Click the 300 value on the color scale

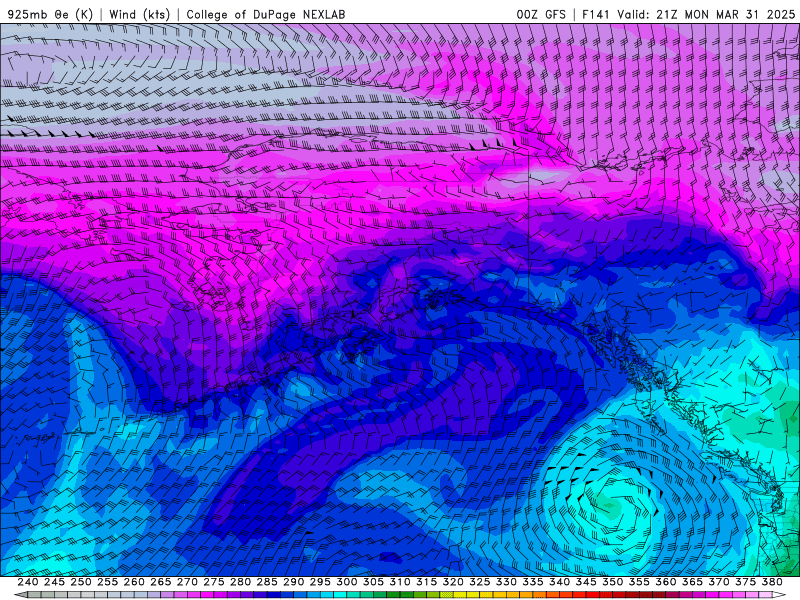coord(346,582)
